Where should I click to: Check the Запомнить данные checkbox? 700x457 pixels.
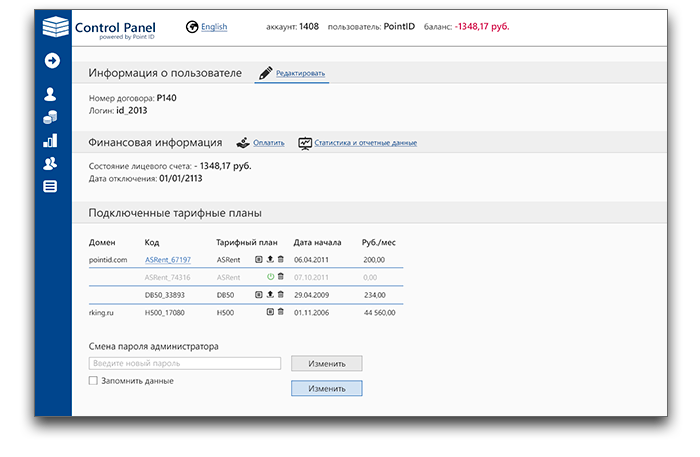[x=93, y=381]
